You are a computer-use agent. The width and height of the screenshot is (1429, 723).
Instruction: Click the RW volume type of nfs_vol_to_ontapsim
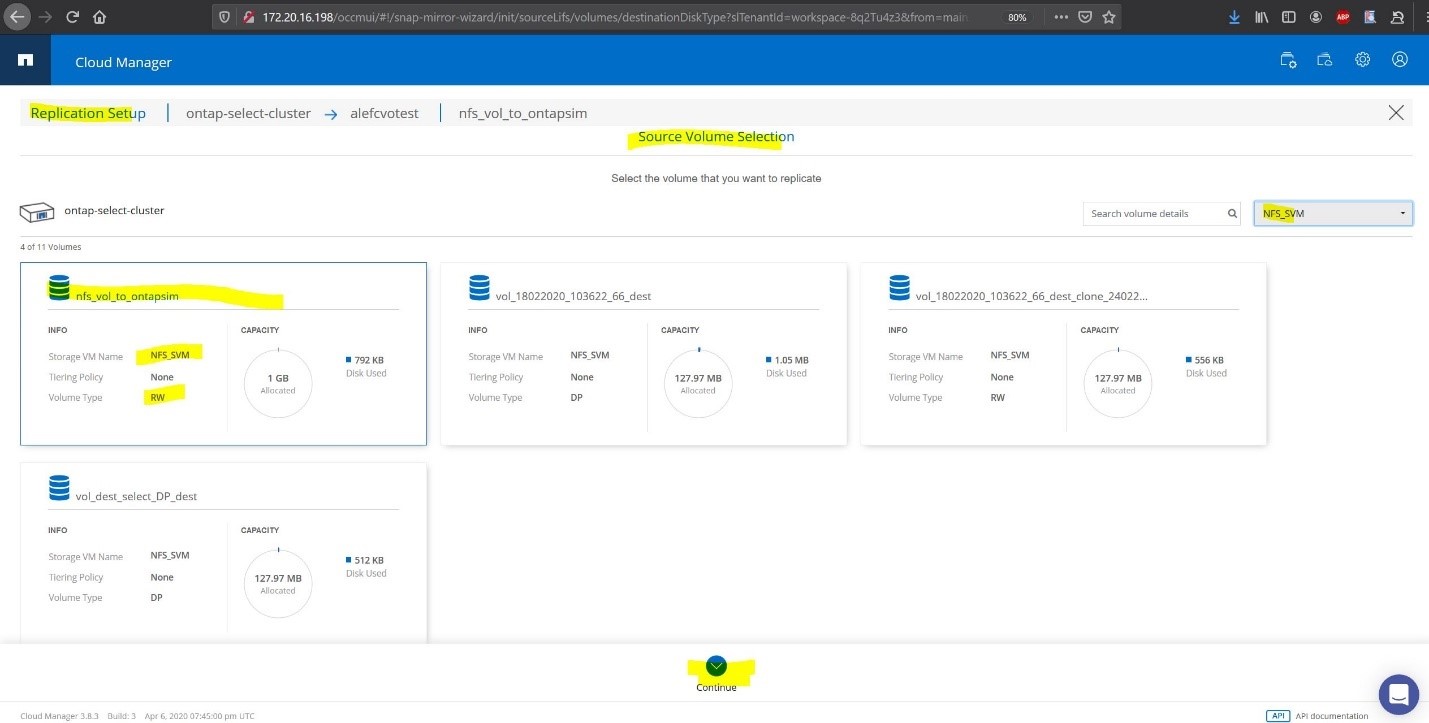point(157,397)
